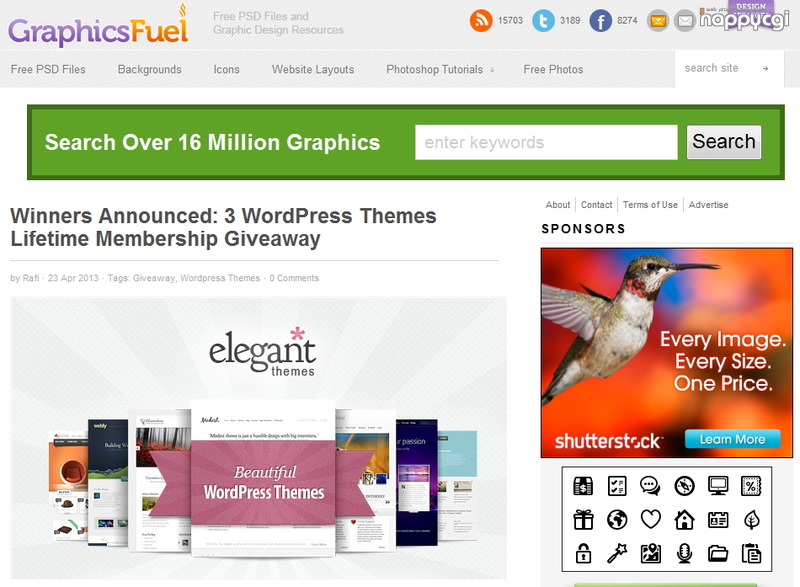Click the Learn More Shutterstock button
This screenshot has height=587, width=800.
point(733,439)
